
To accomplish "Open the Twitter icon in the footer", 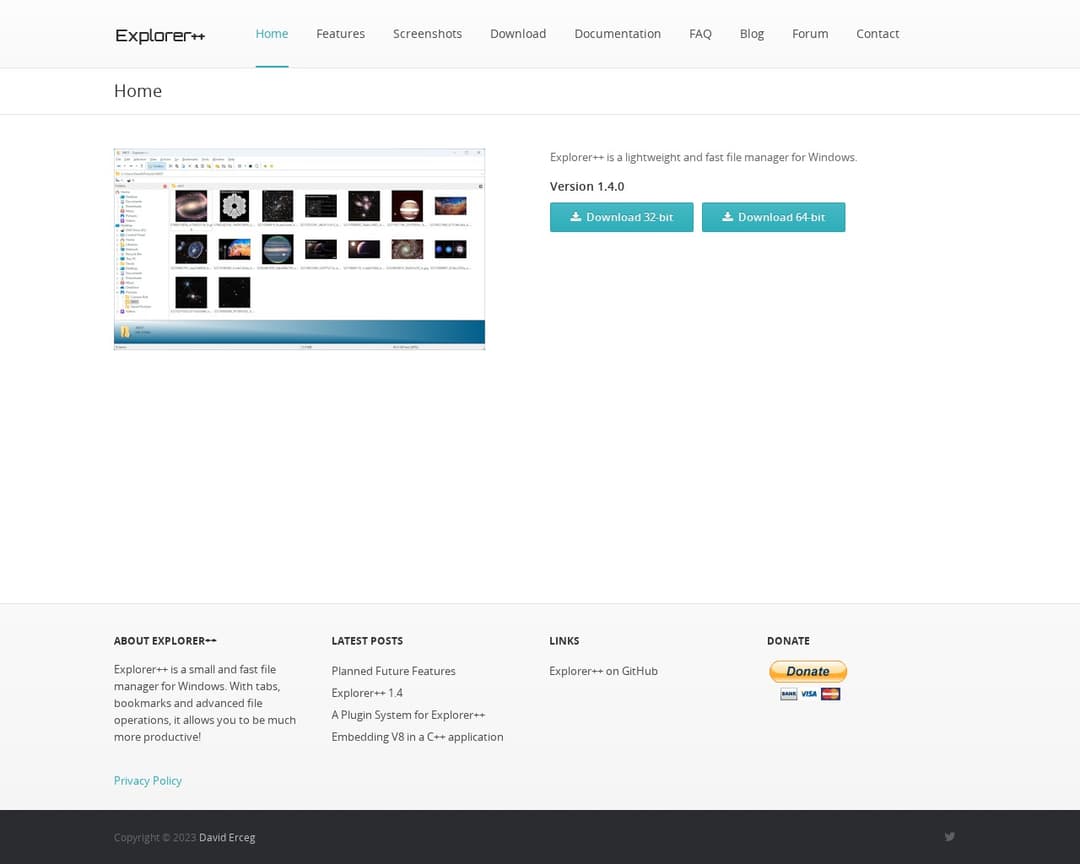I will (949, 836).
